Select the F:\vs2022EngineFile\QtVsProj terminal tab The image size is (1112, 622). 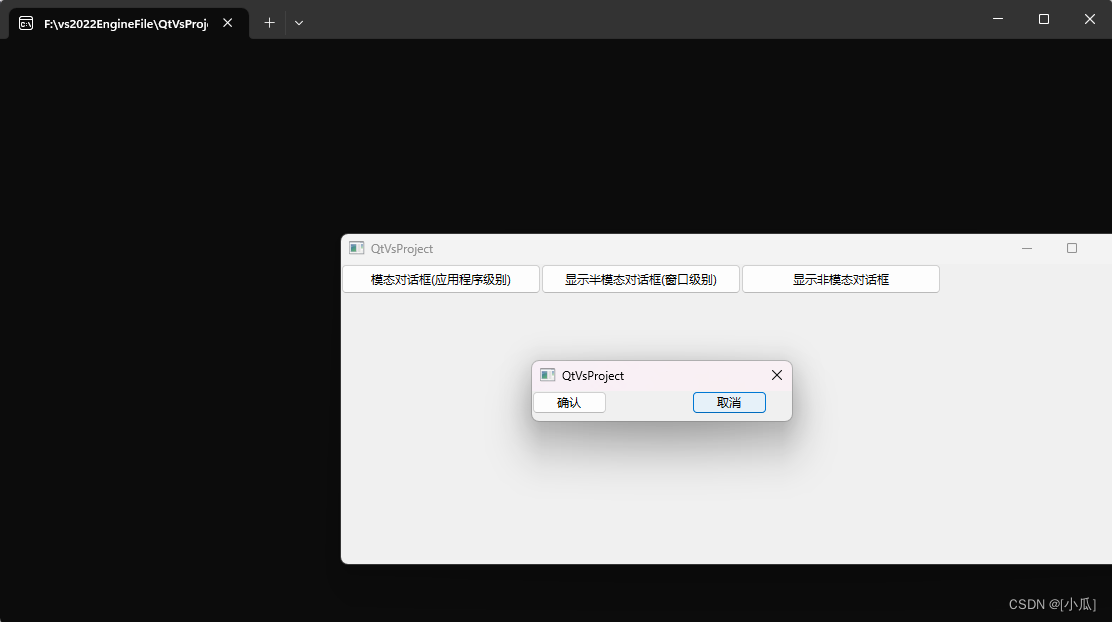coord(128,23)
